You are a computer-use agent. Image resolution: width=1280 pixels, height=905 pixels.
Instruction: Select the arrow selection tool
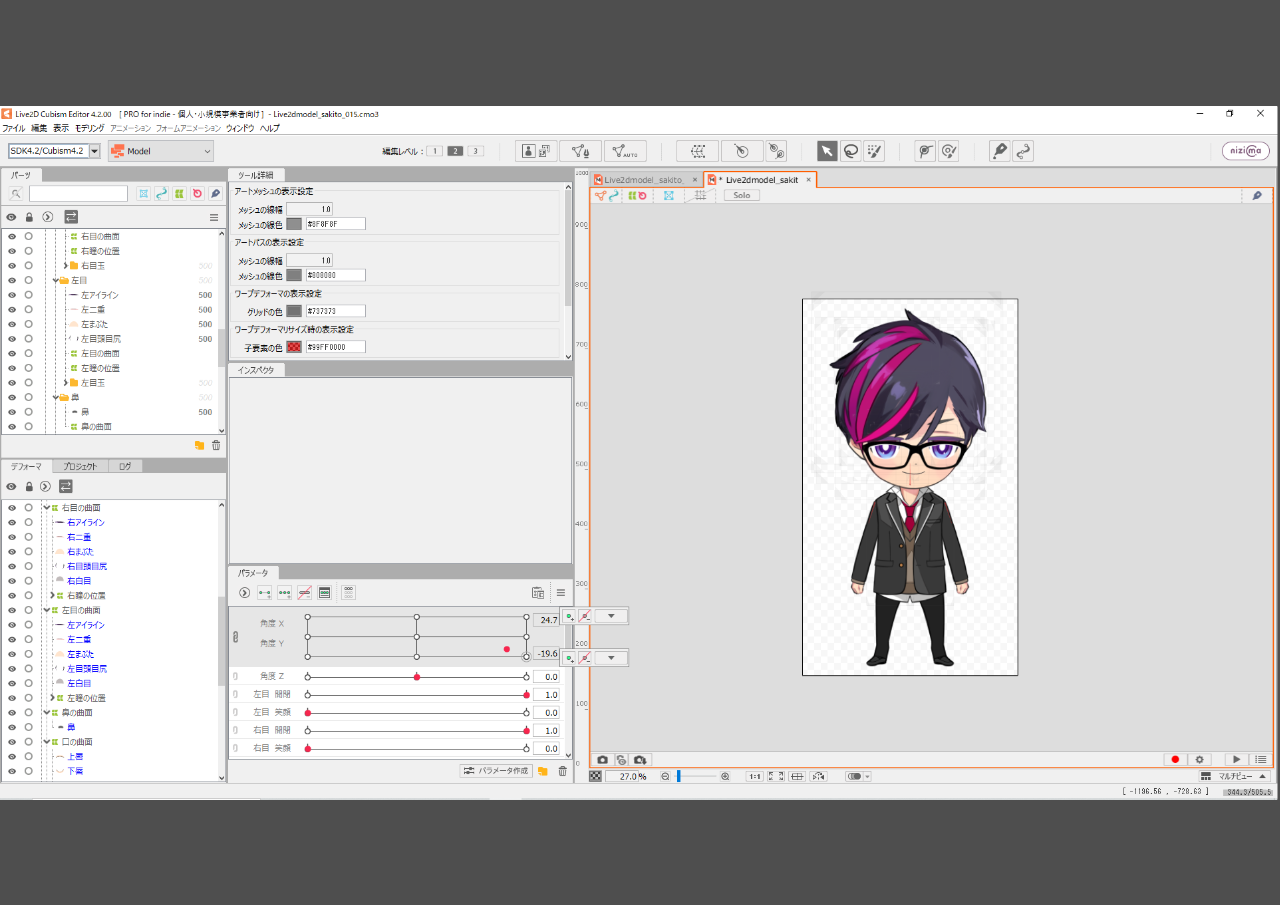[x=827, y=151]
